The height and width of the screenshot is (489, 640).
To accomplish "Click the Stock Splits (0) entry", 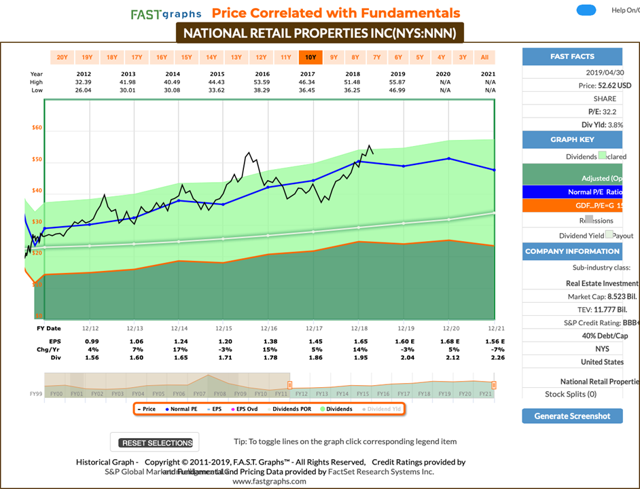I will [x=571, y=394].
